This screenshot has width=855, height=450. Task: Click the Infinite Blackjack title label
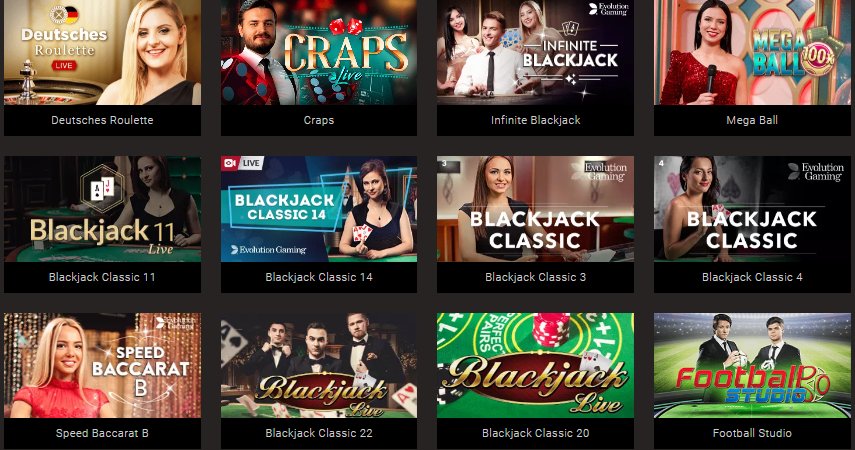[x=535, y=120]
